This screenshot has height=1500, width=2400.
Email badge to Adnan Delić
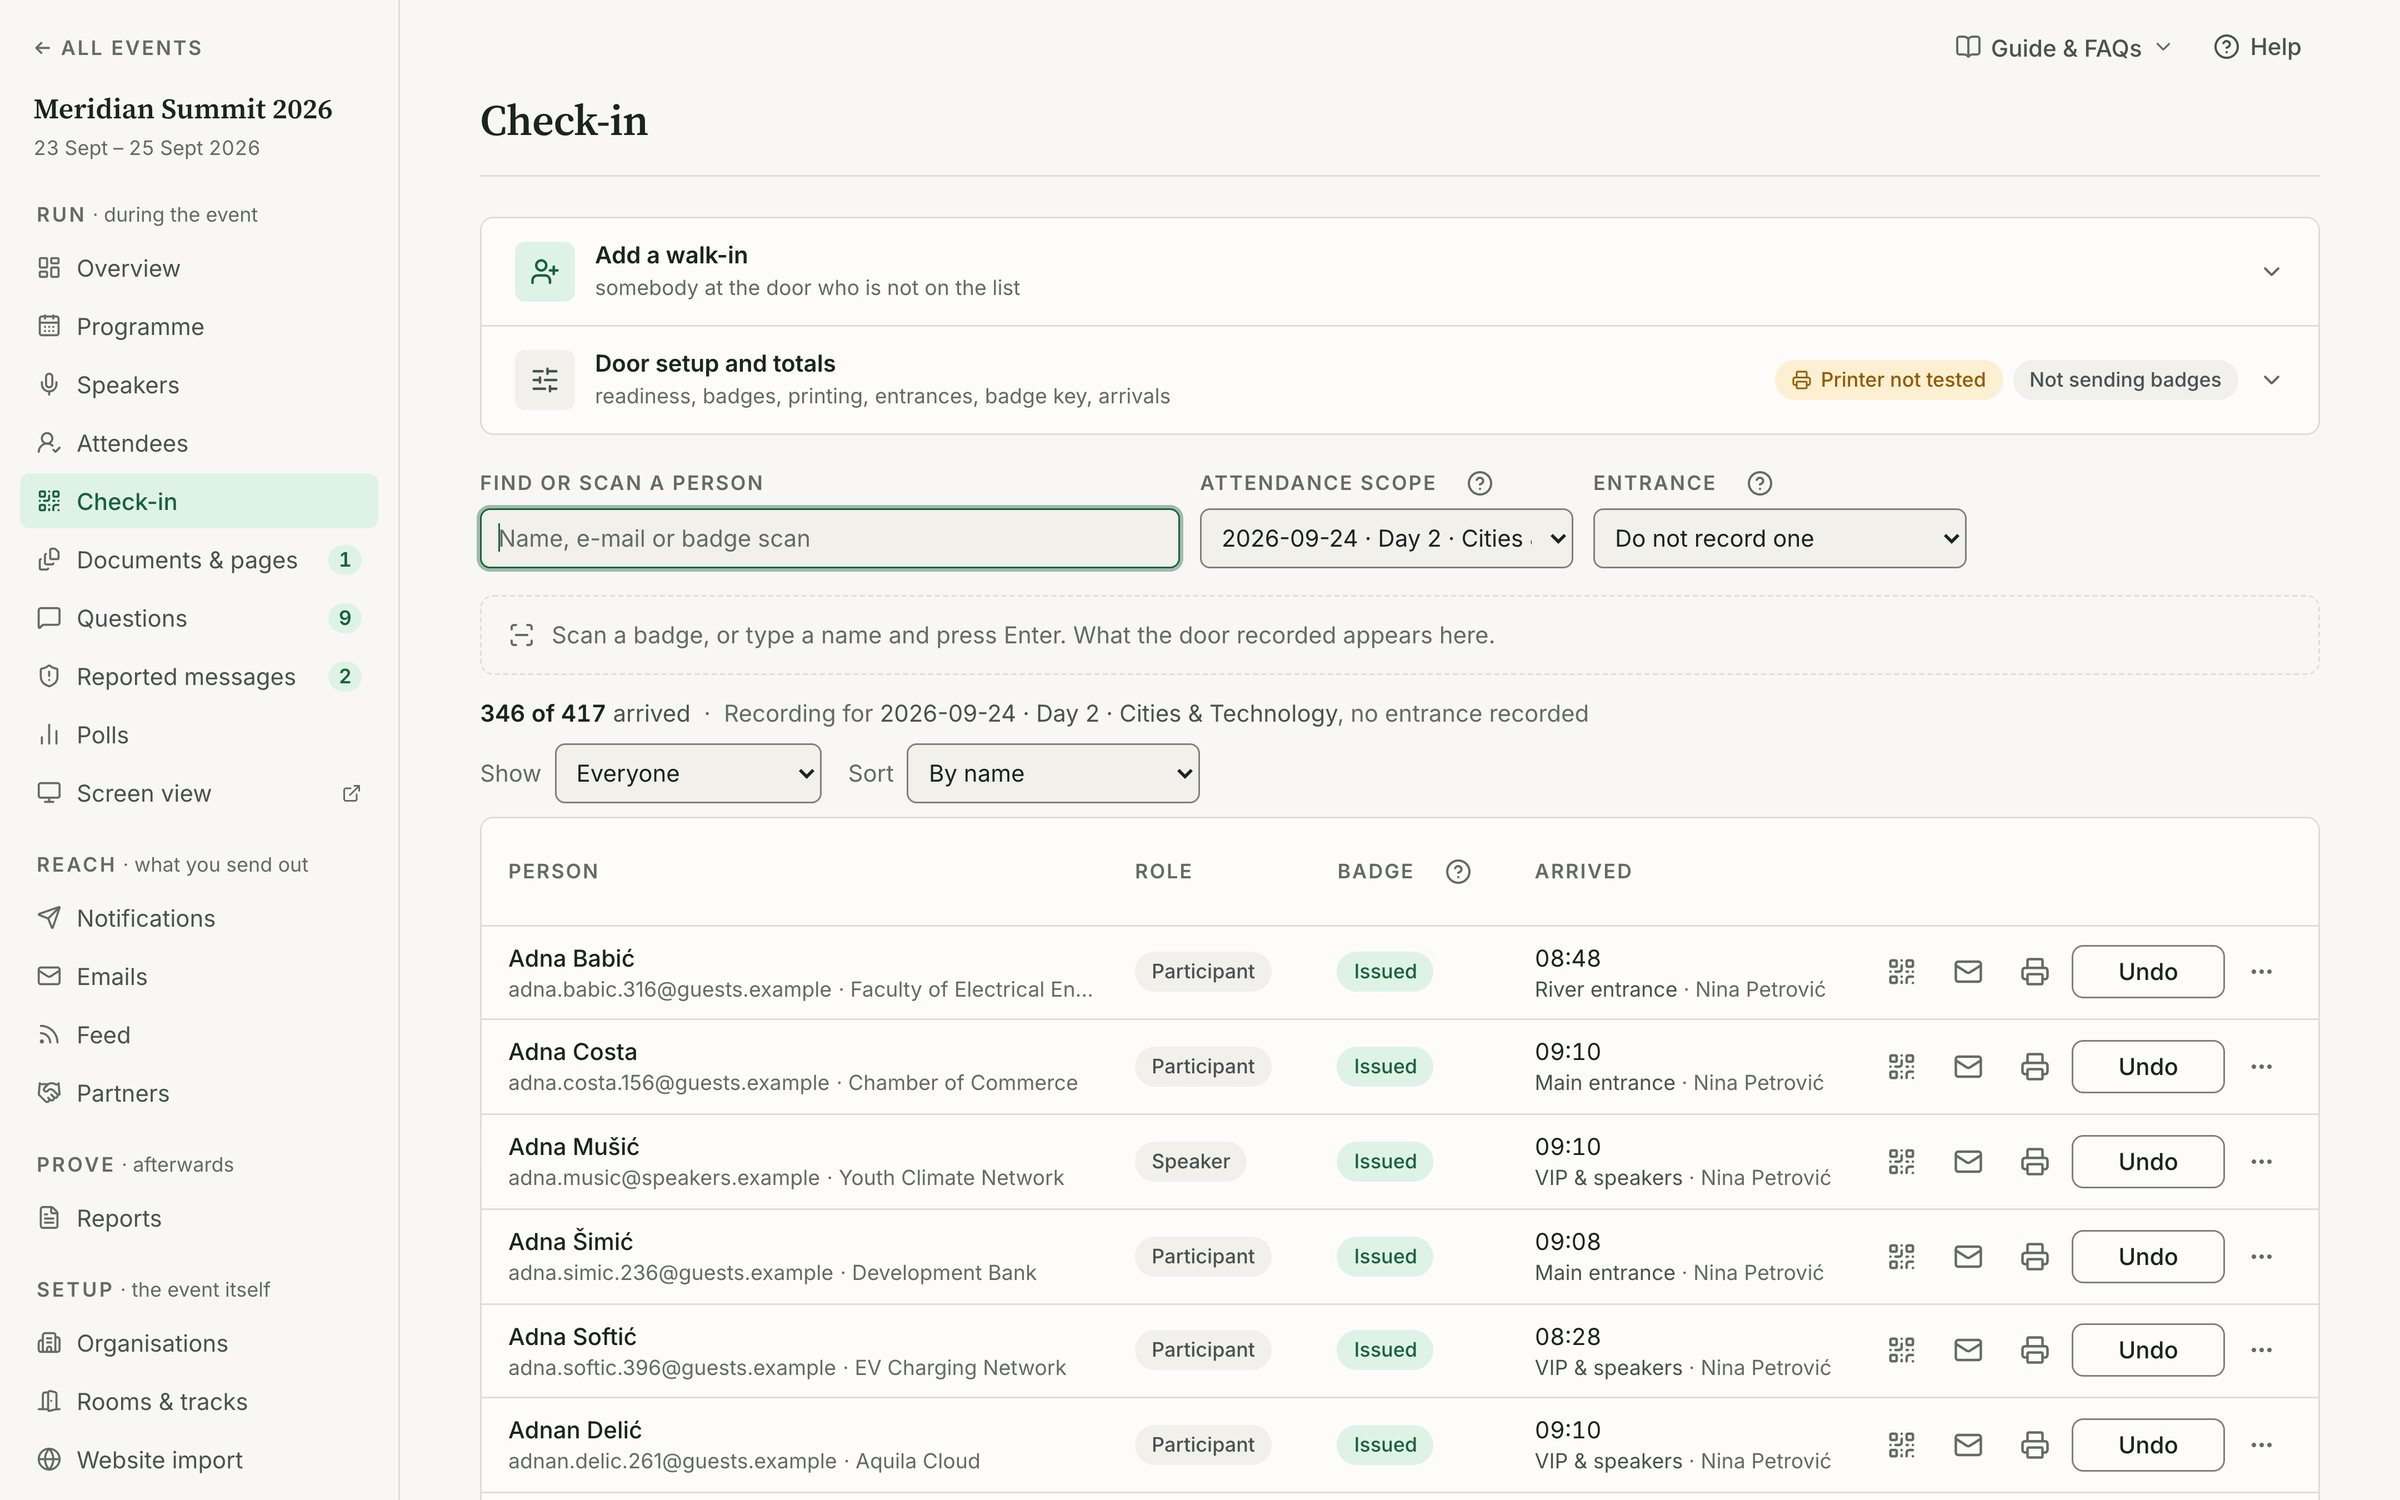pyautogui.click(x=1968, y=1445)
